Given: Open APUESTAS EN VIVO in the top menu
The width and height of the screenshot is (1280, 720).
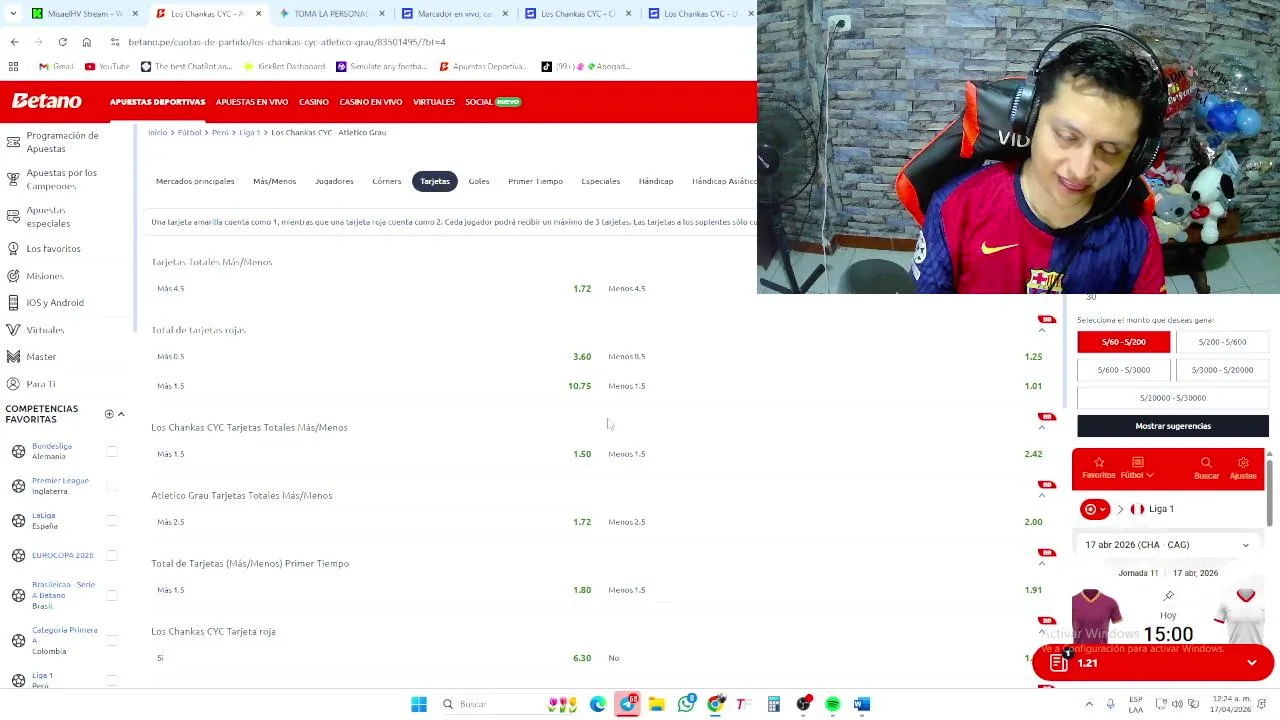Looking at the screenshot, I should point(252,102).
